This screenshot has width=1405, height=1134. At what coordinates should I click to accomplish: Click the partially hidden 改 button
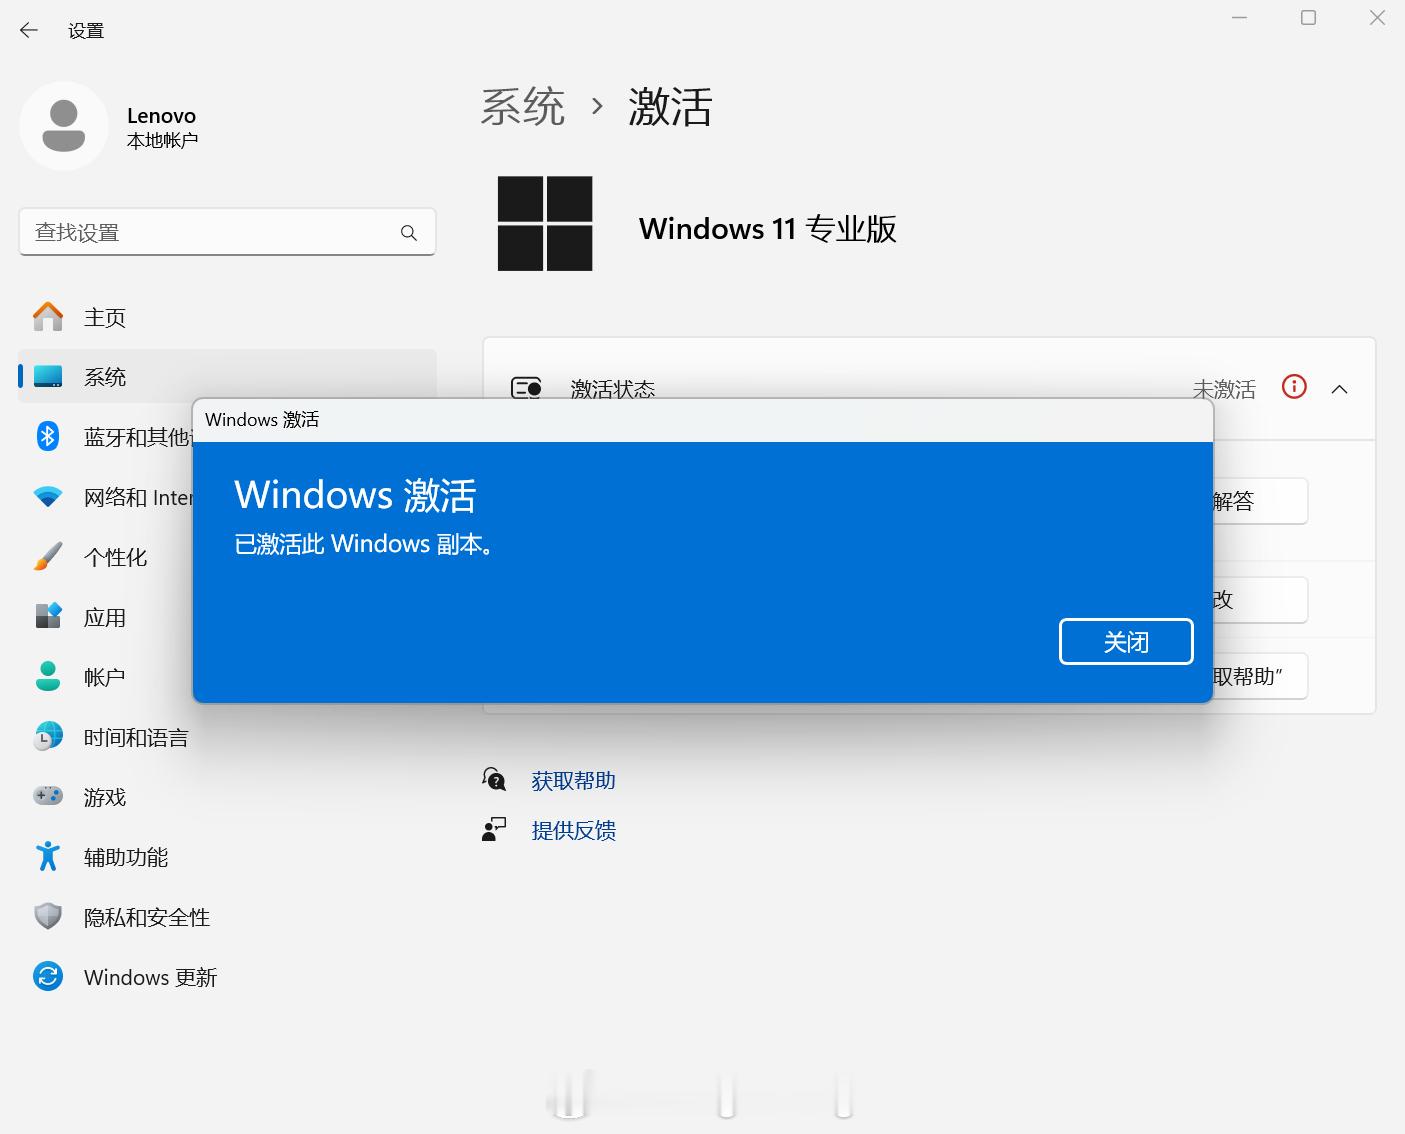1260,600
